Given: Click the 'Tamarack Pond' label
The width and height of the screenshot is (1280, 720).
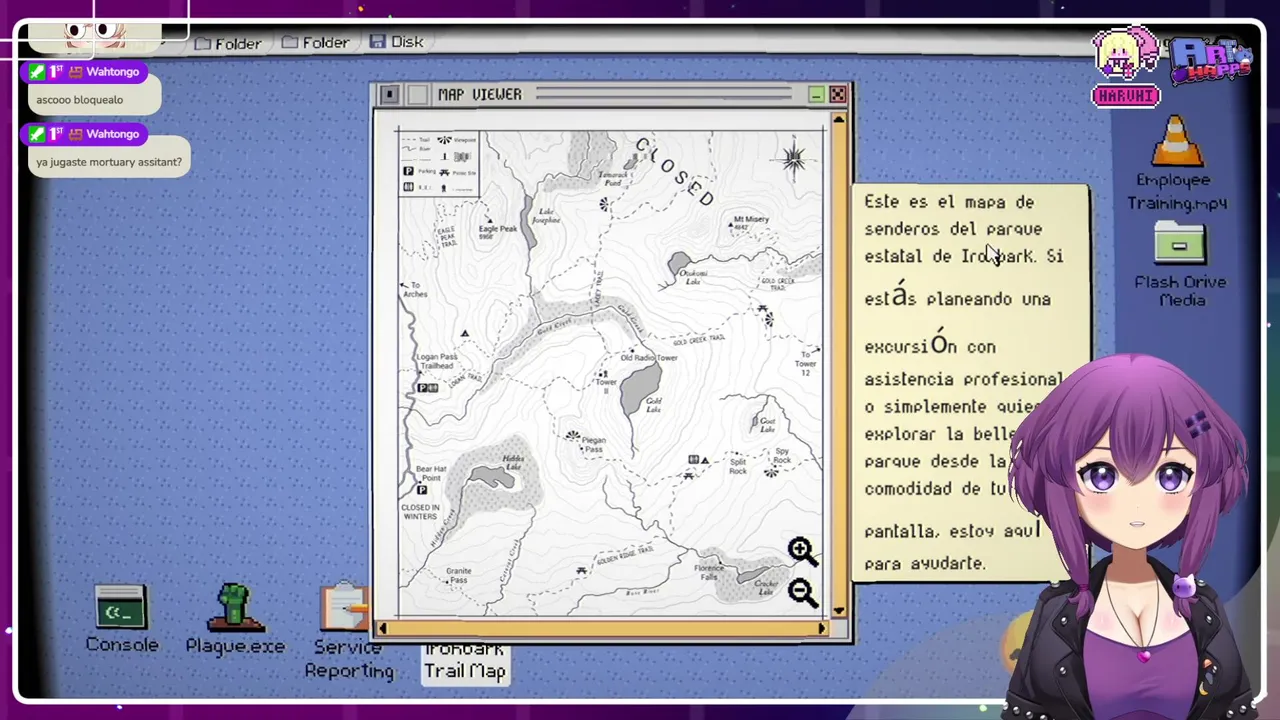Looking at the screenshot, I should pos(613,179).
